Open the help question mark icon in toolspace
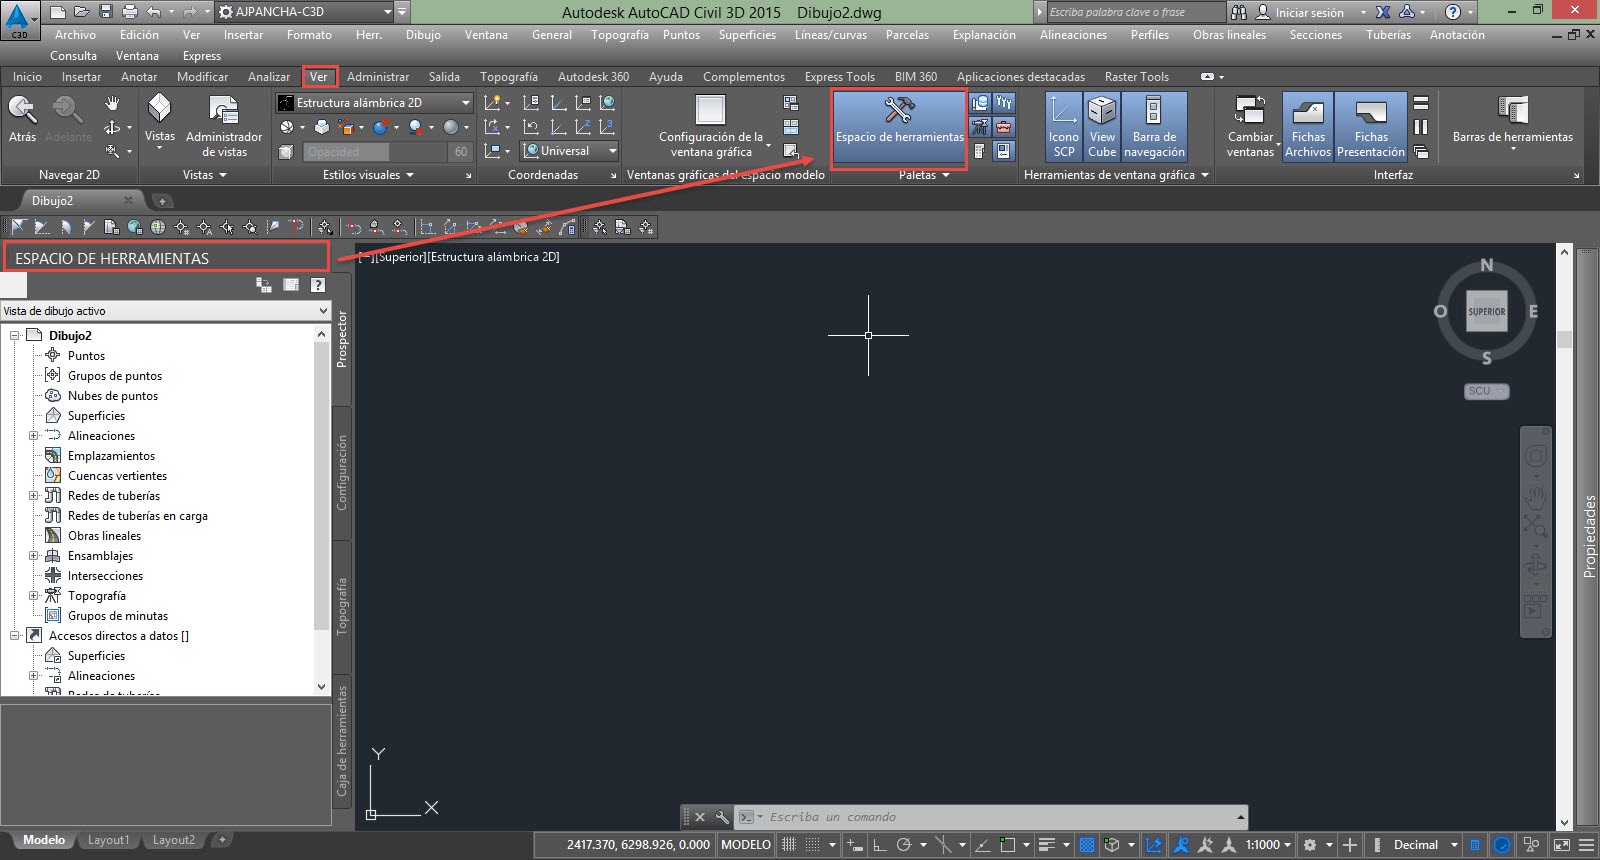Screen dimensions: 1600x860 [x=318, y=285]
